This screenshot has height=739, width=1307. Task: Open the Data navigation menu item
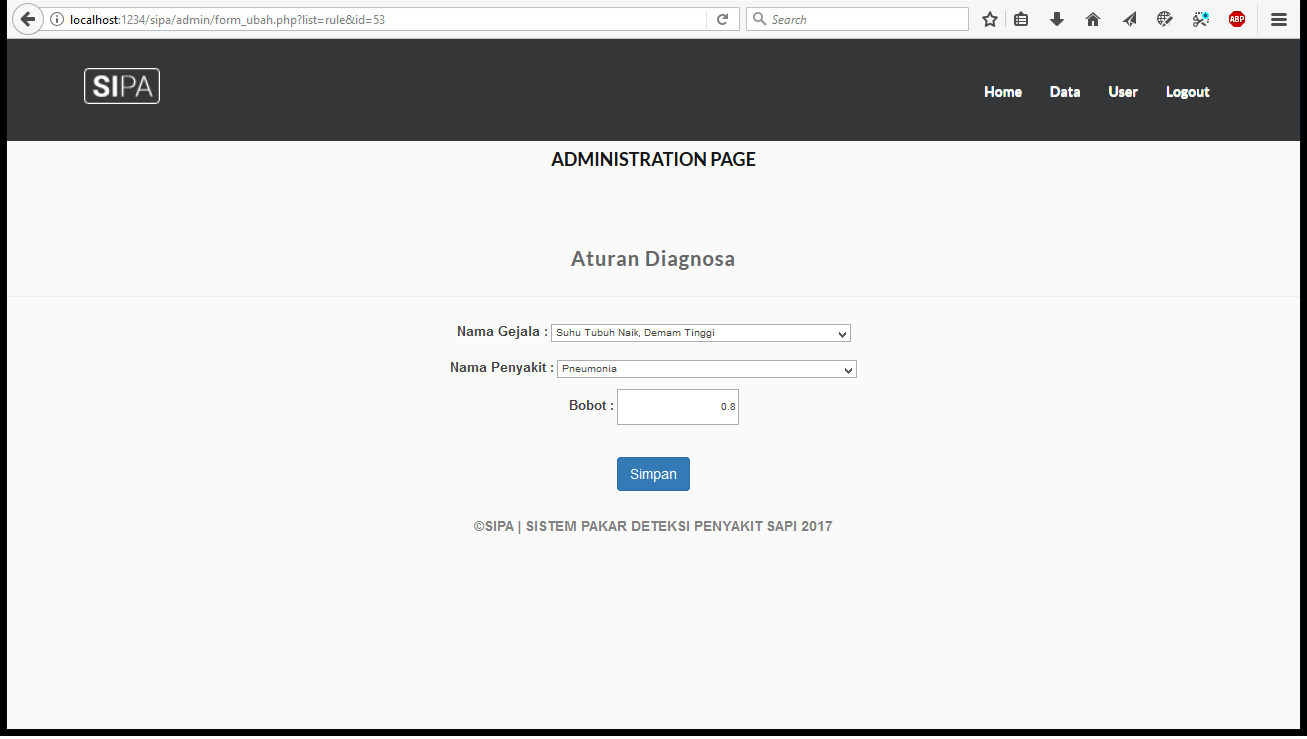click(x=1064, y=92)
